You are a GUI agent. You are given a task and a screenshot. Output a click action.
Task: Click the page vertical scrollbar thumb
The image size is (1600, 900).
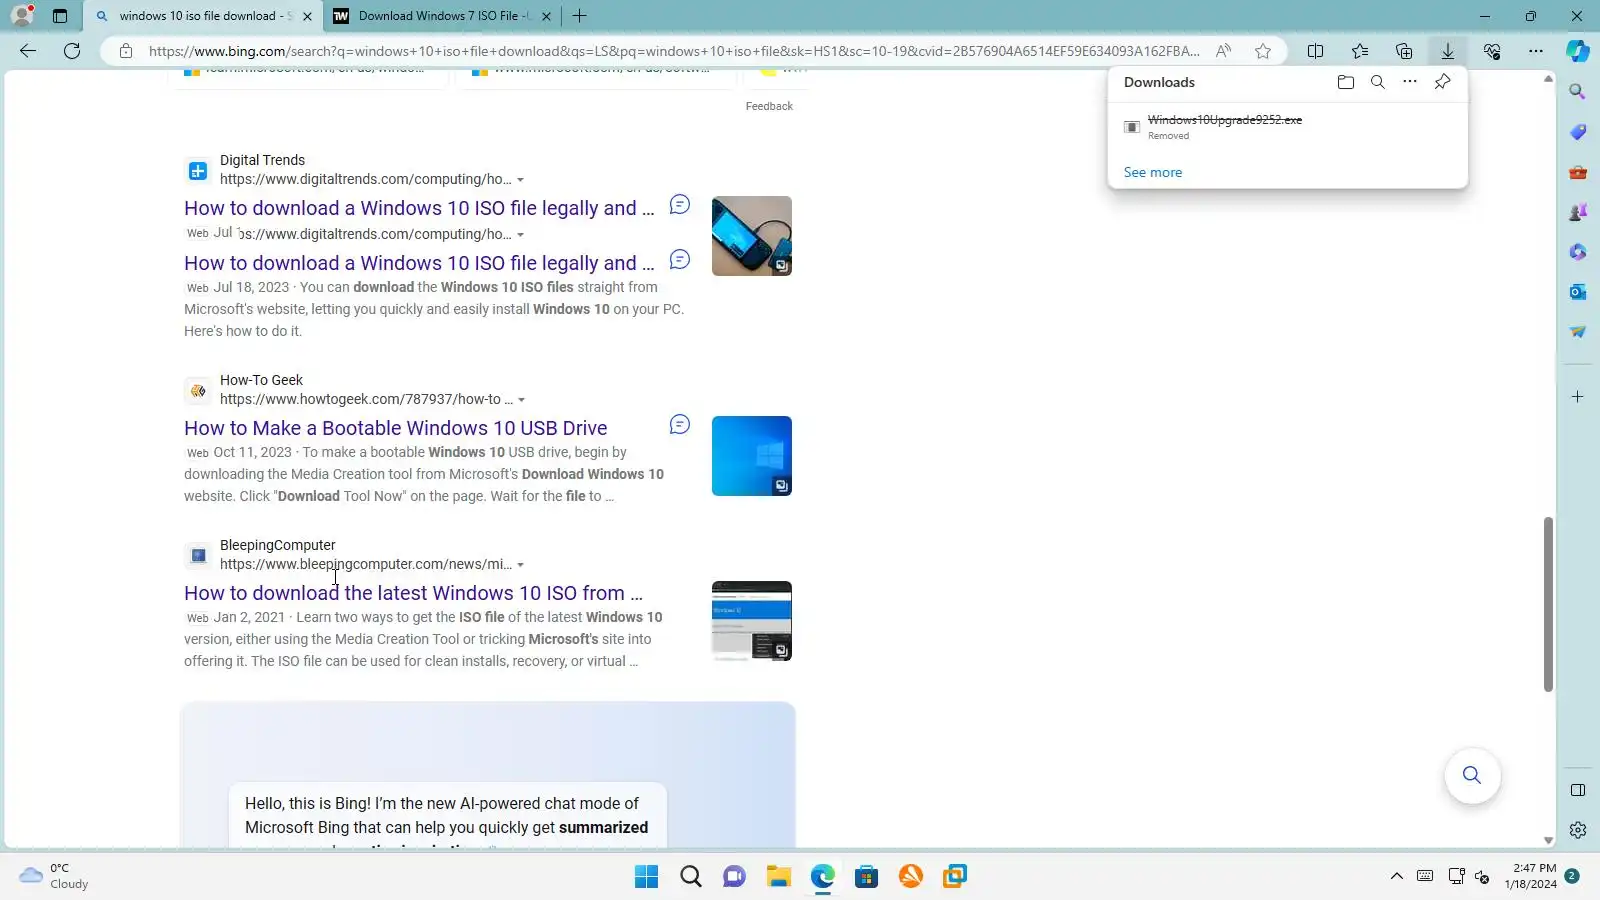pos(1548,604)
